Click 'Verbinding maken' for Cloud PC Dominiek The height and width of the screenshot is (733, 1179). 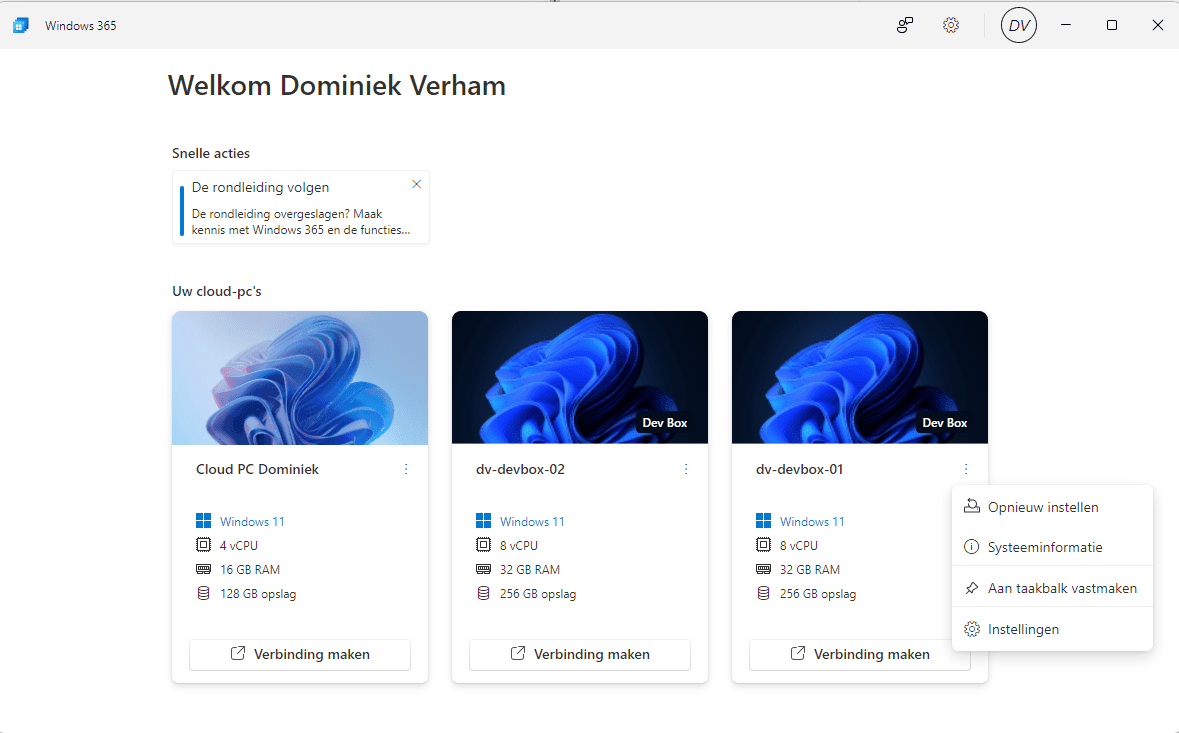click(300, 654)
